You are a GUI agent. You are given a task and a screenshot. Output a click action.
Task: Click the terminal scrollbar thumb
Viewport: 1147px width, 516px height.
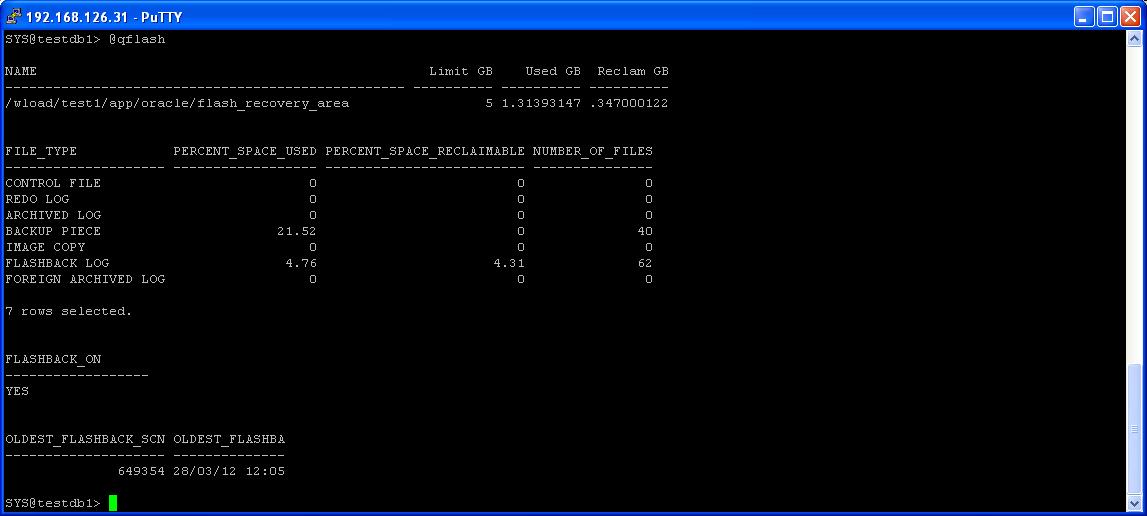point(1135,428)
